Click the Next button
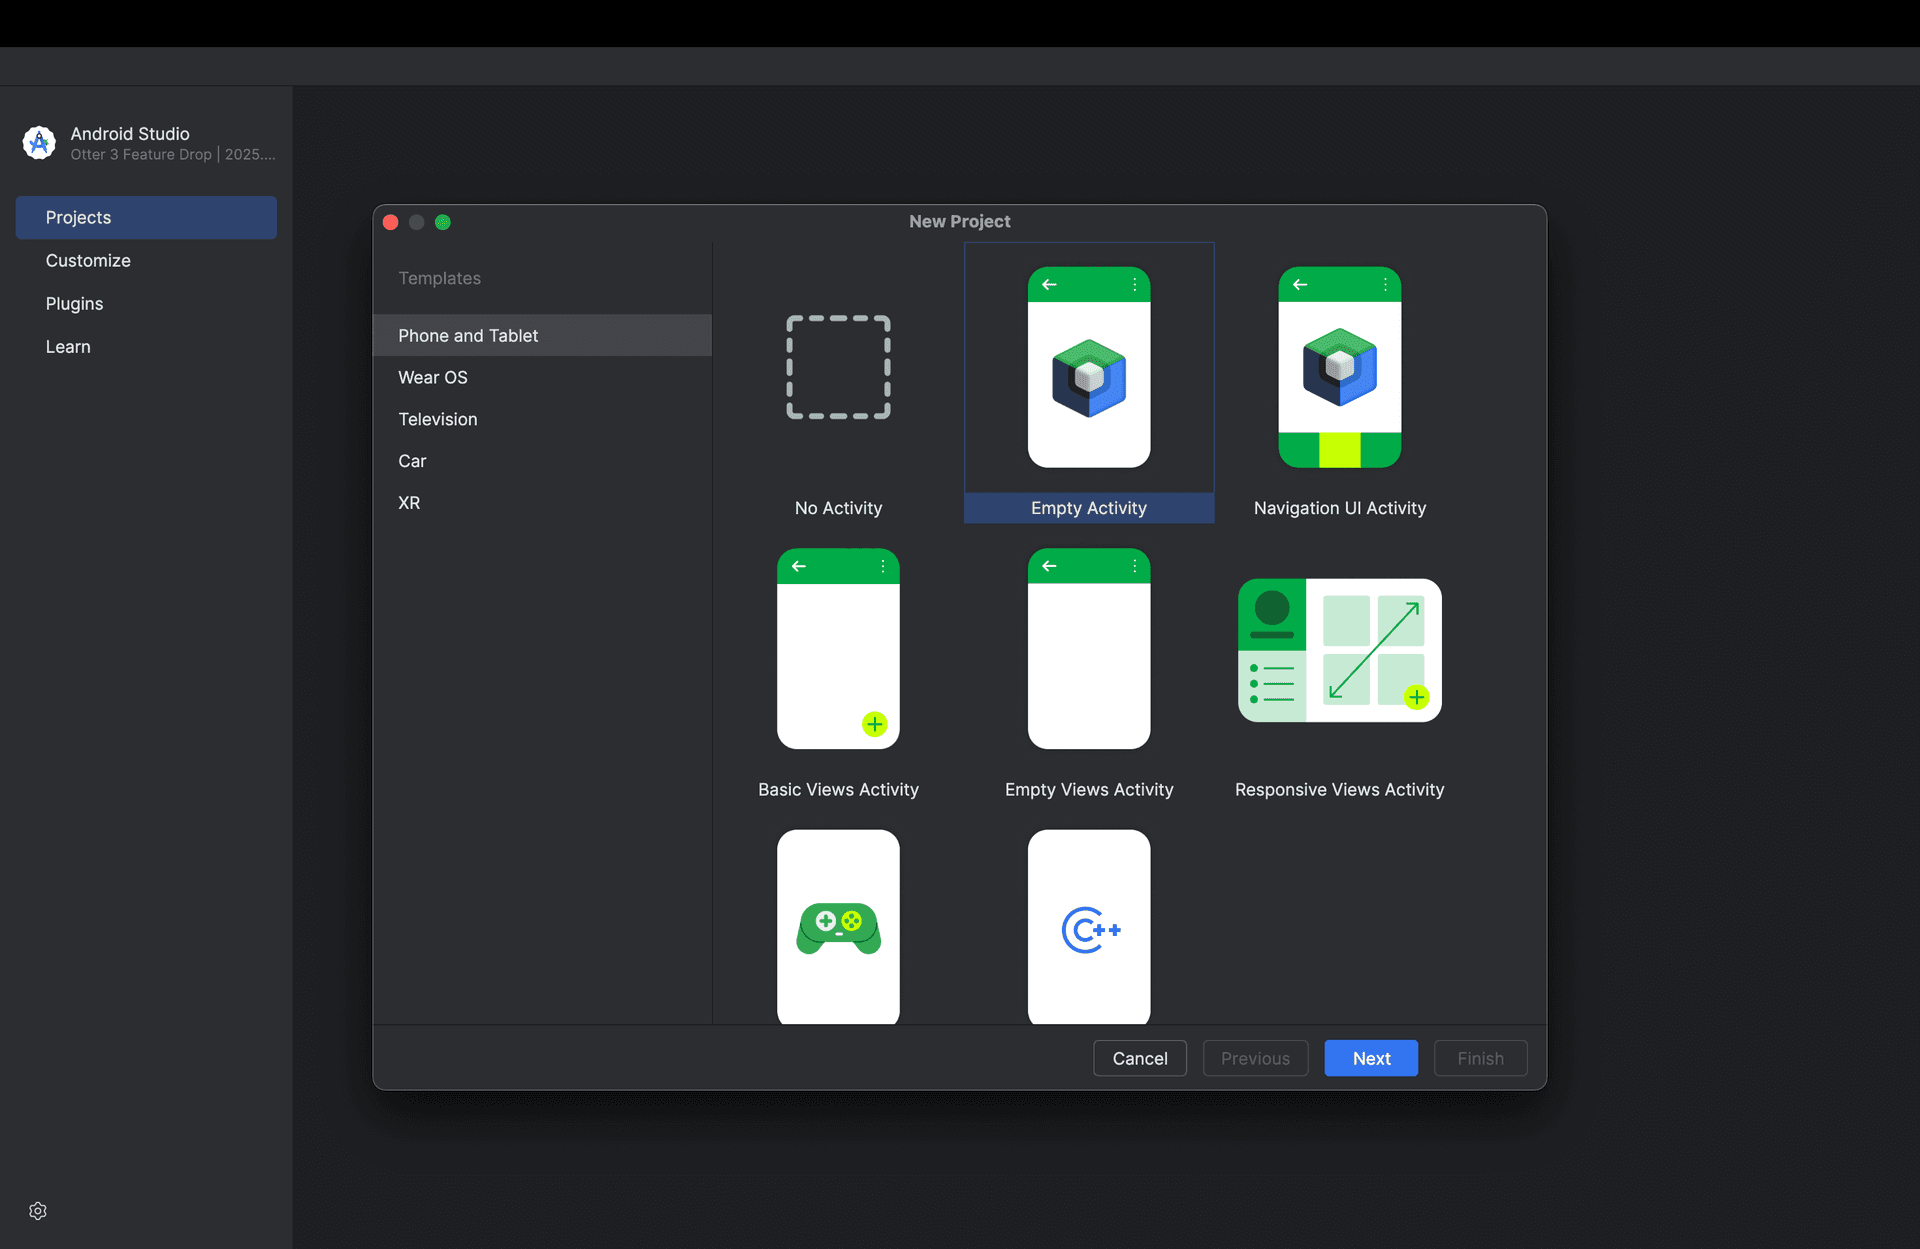This screenshot has height=1249, width=1920. coord(1371,1058)
